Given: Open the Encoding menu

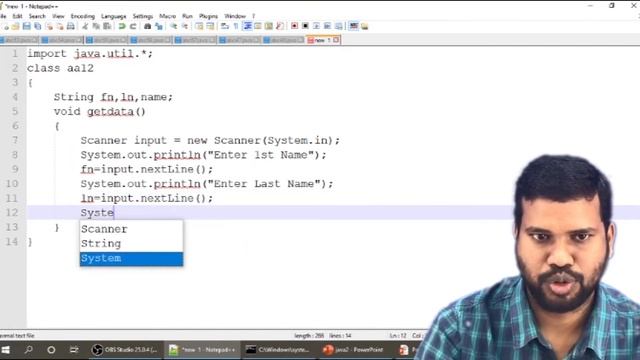Looking at the screenshot, I should click(x=82, y=16).
